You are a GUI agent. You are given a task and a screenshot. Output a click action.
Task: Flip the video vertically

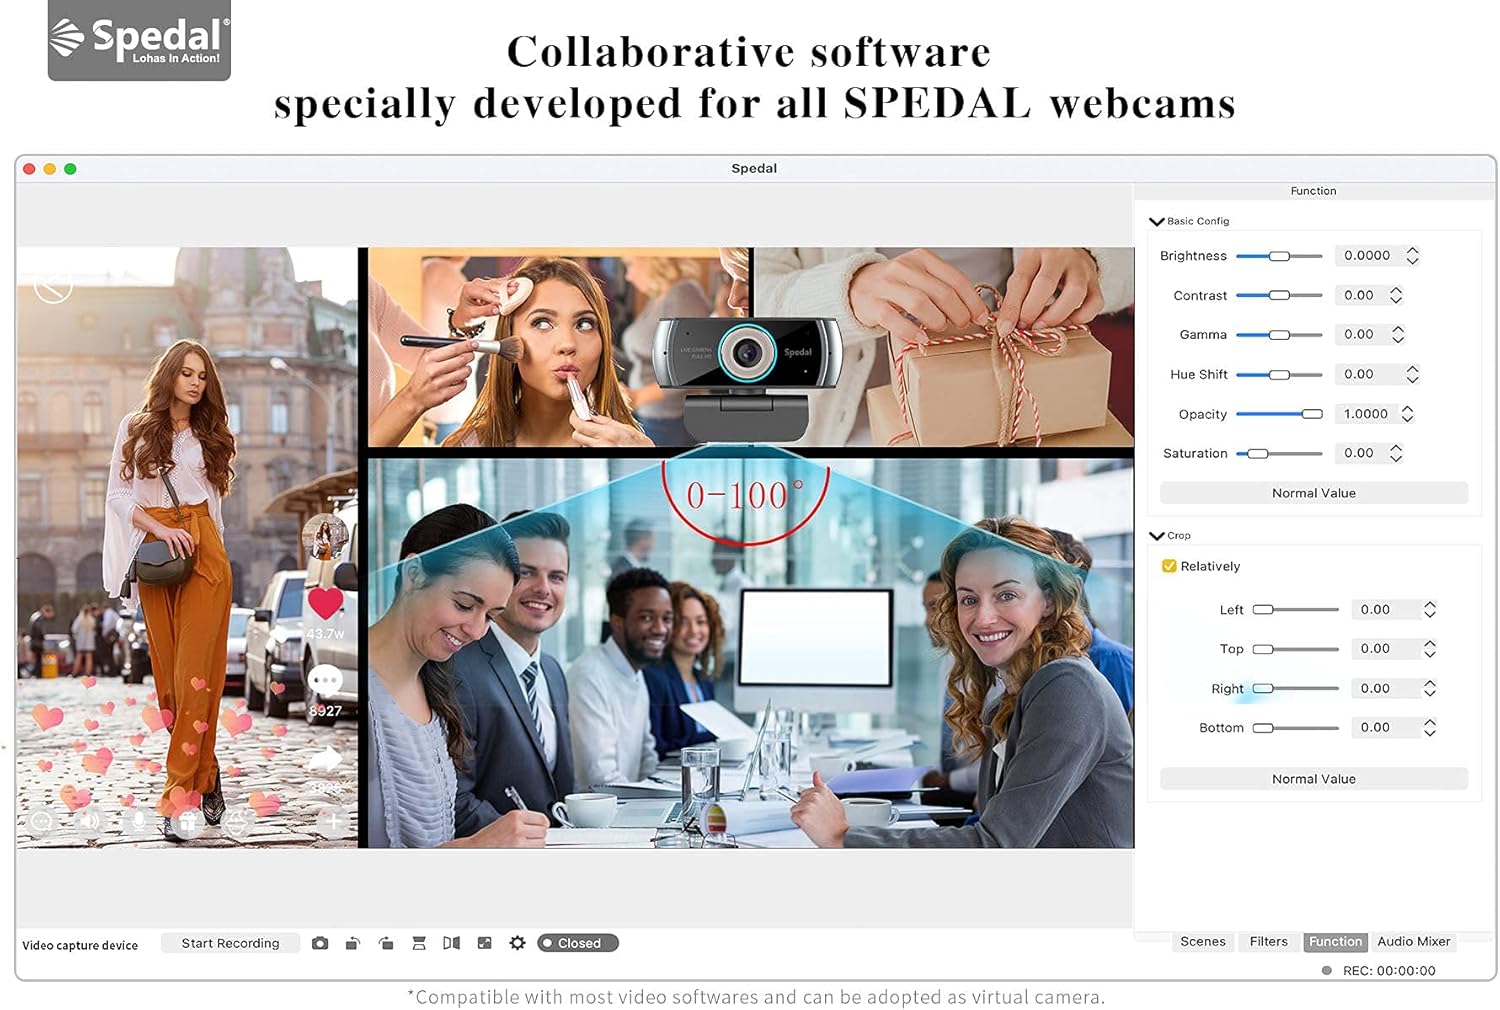419,942
